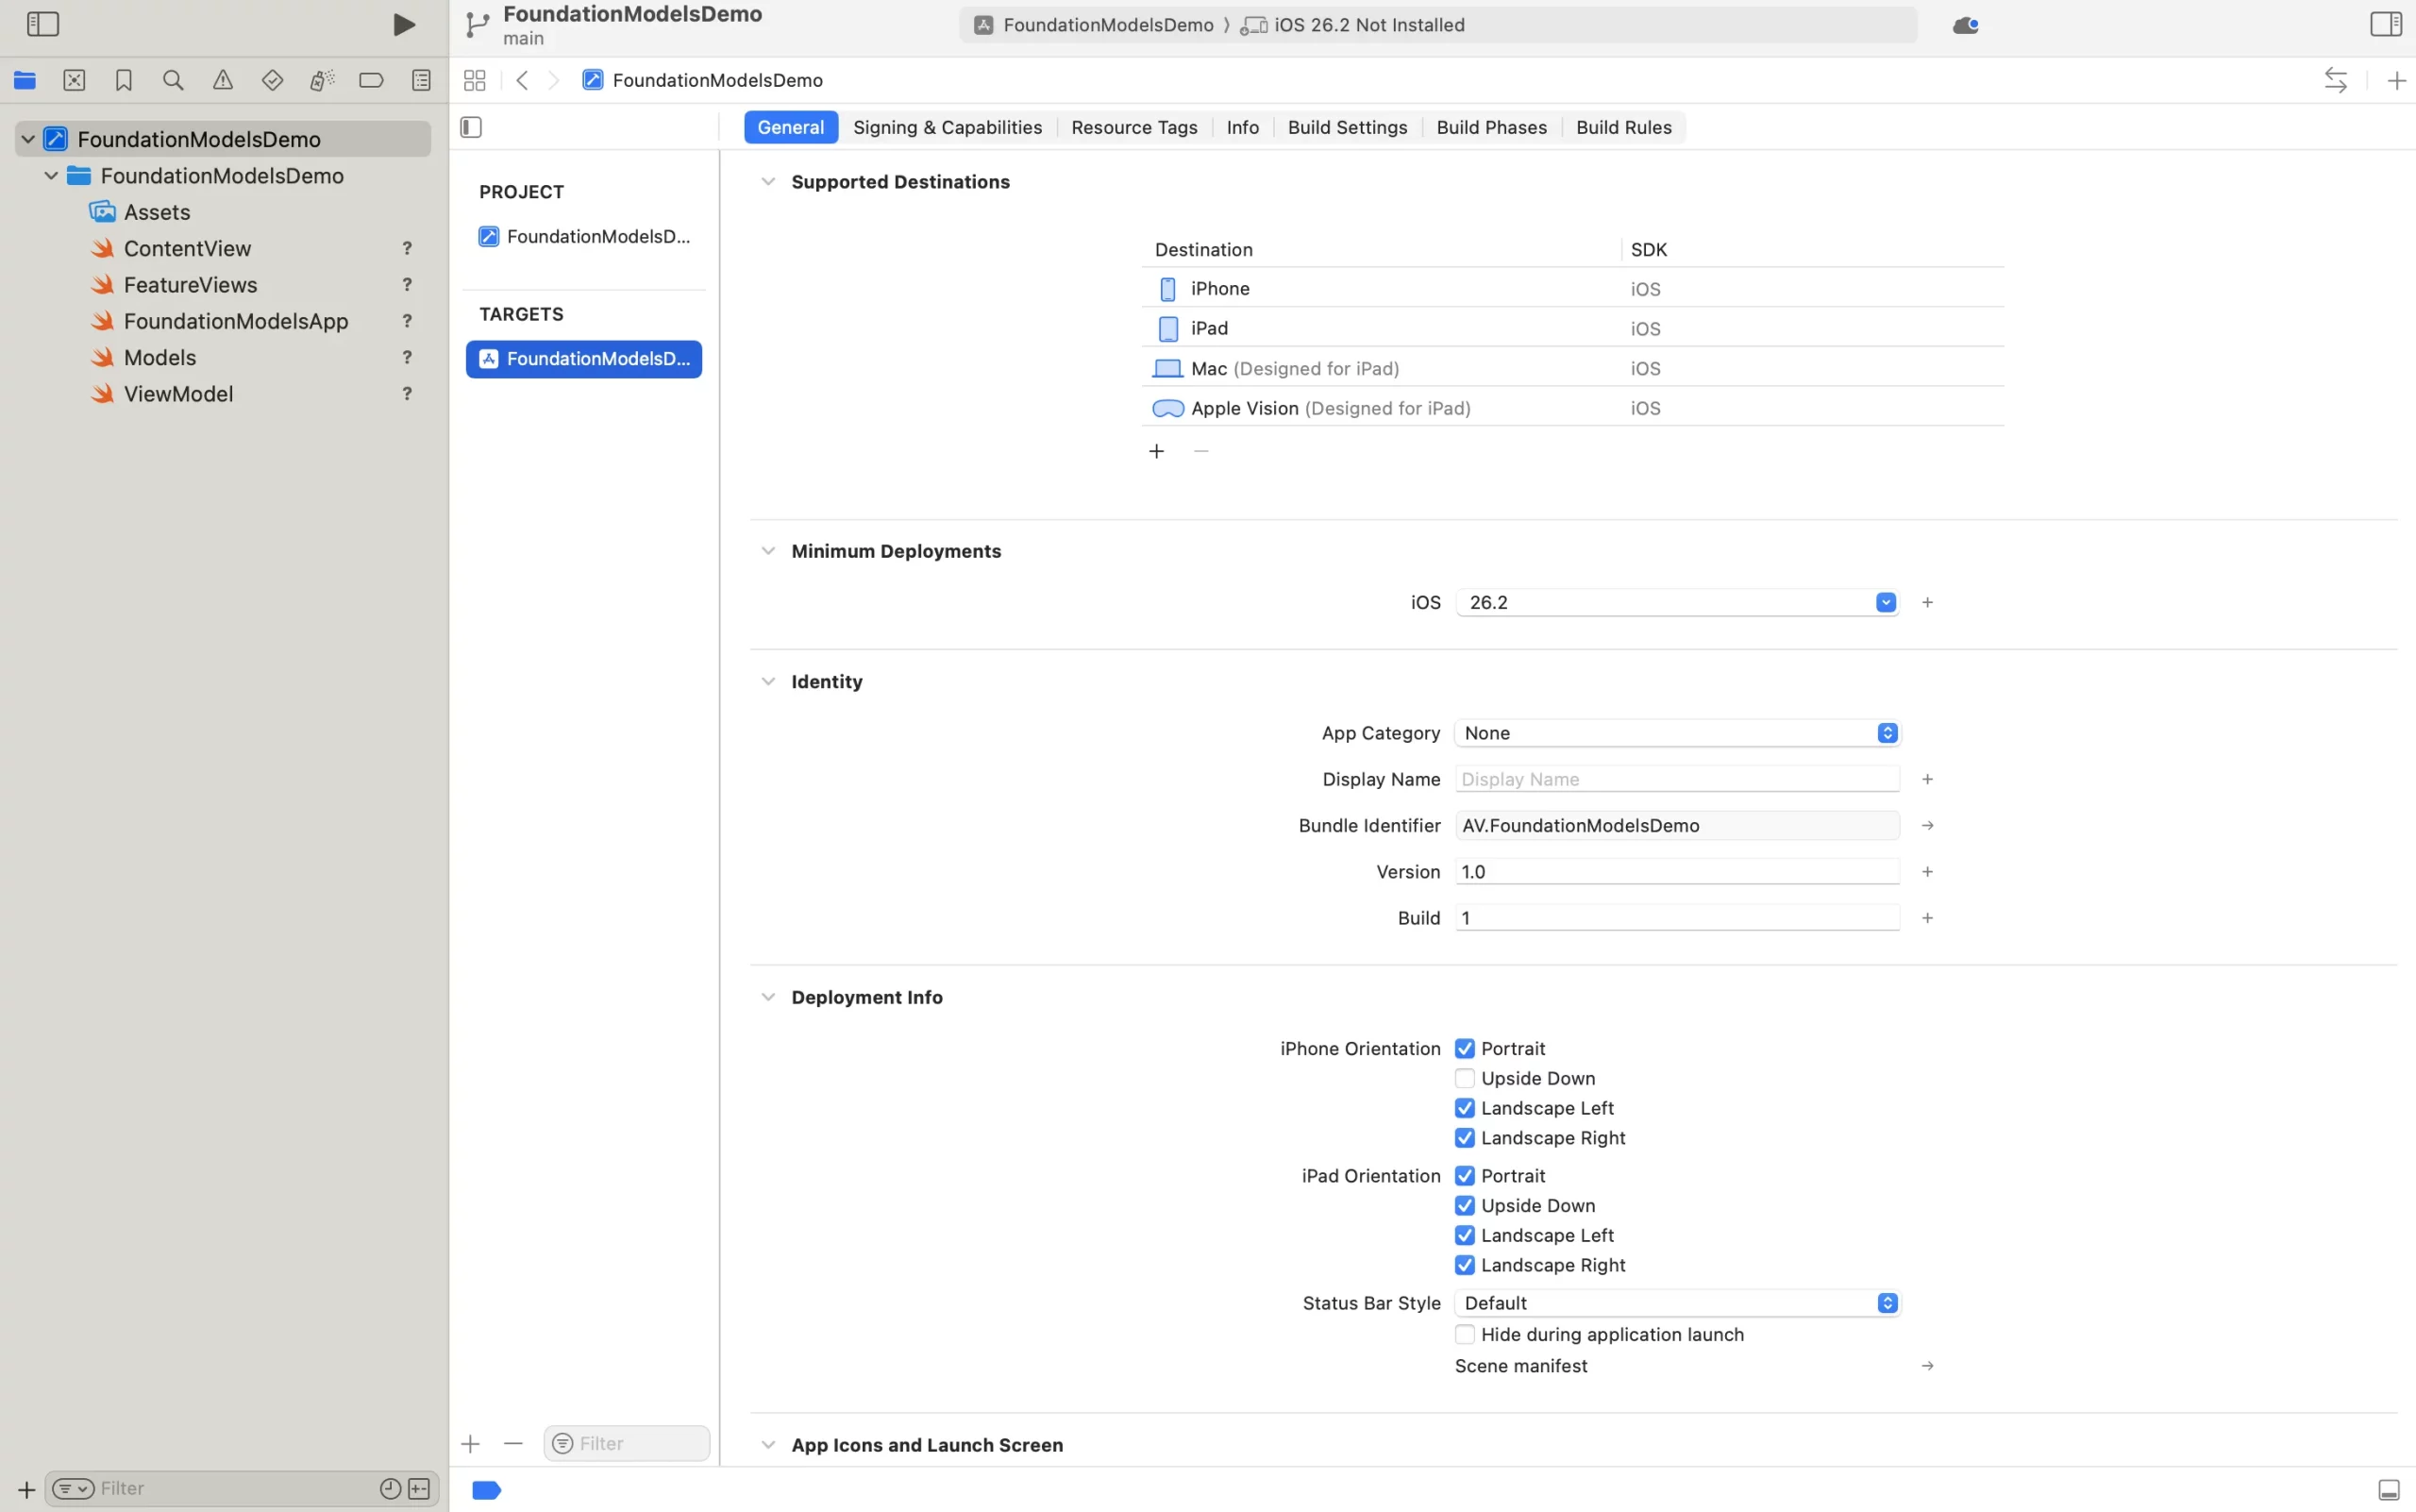Viewport: 2416px width, 1512px height.
Task: Open the related items grid icon
Action: [475, 80]
